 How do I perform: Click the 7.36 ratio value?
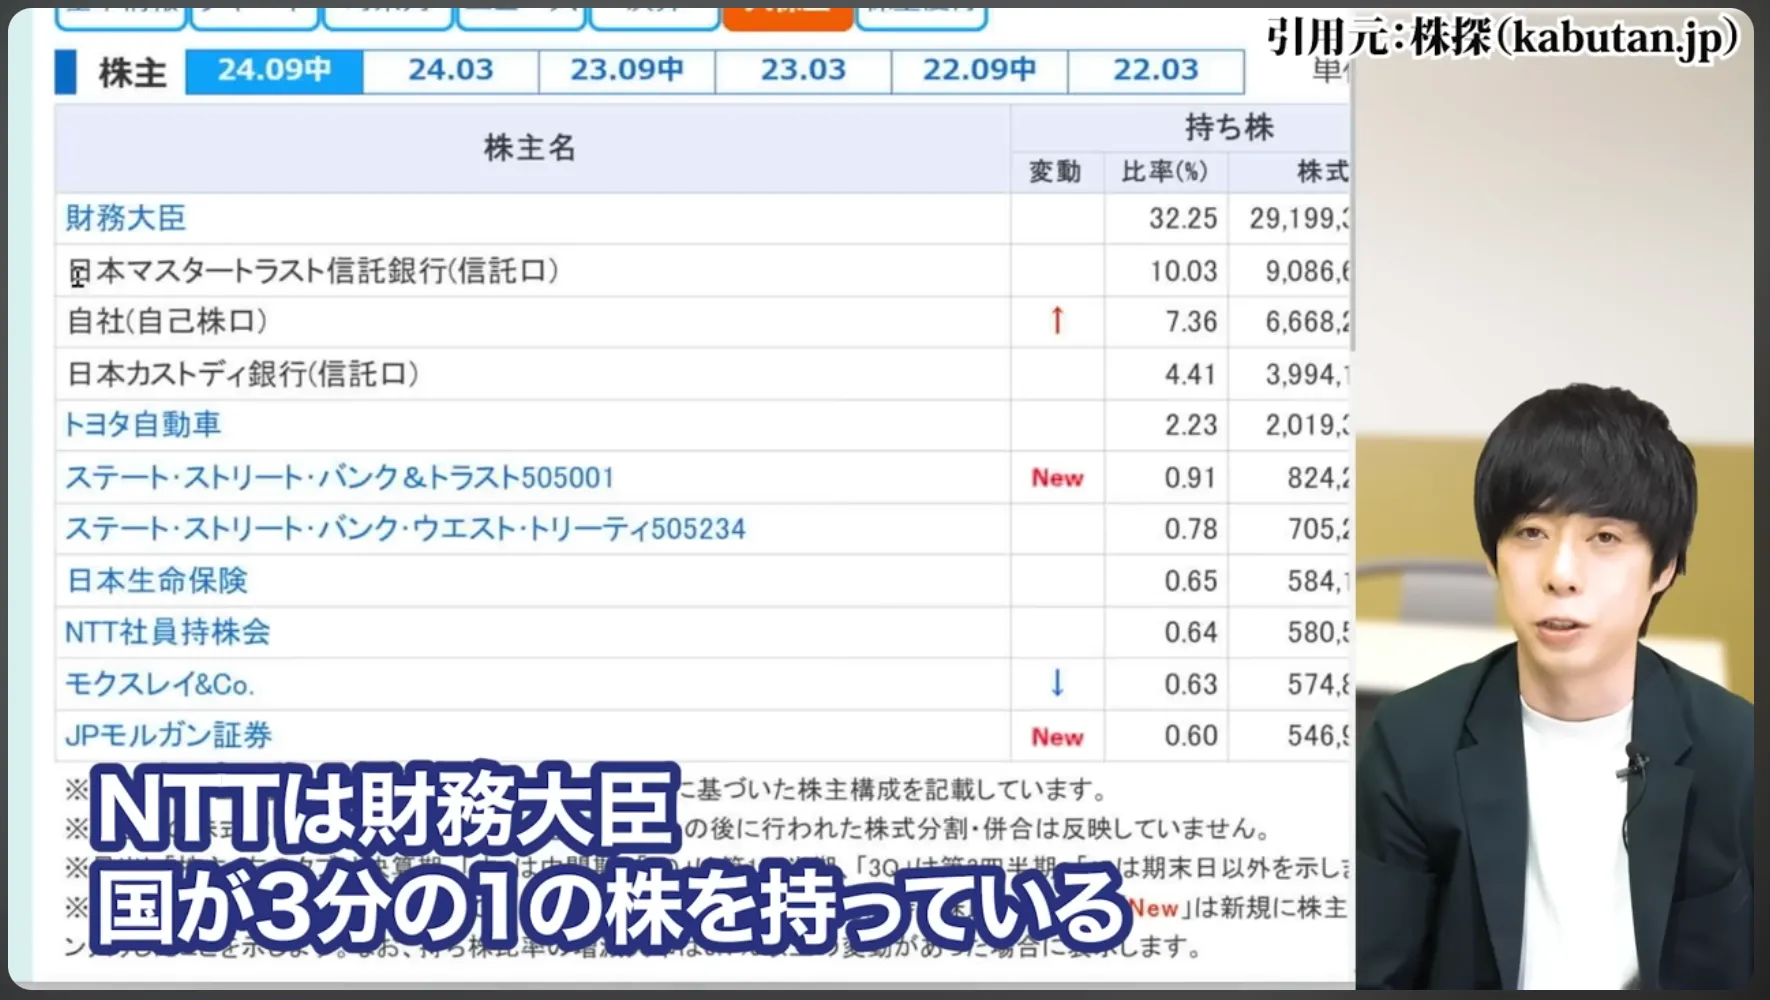tap(1191, 322)
